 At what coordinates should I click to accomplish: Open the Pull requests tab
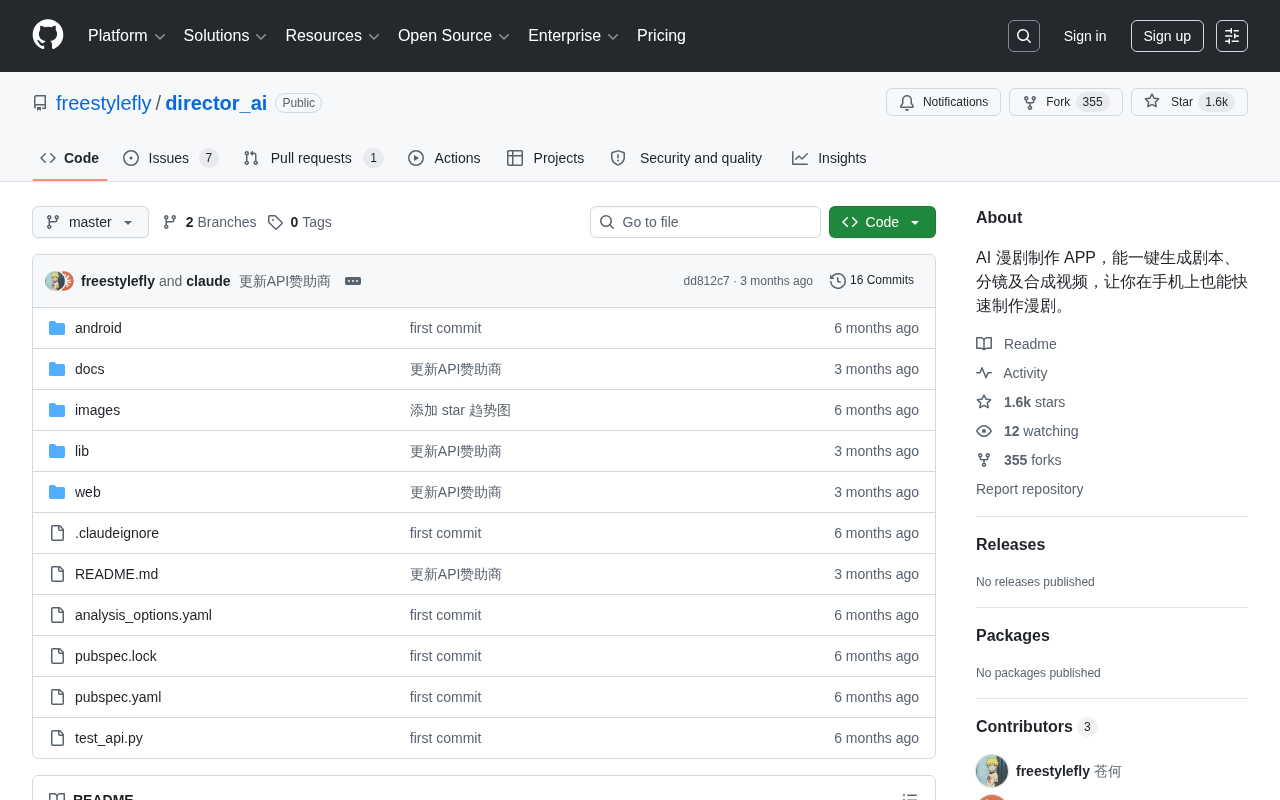coord(313,158)
